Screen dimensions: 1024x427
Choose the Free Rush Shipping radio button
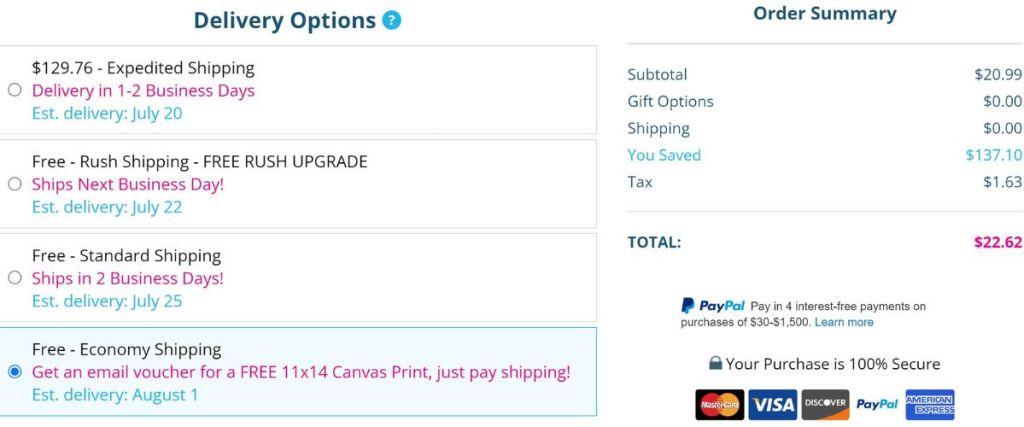(14, 184)
